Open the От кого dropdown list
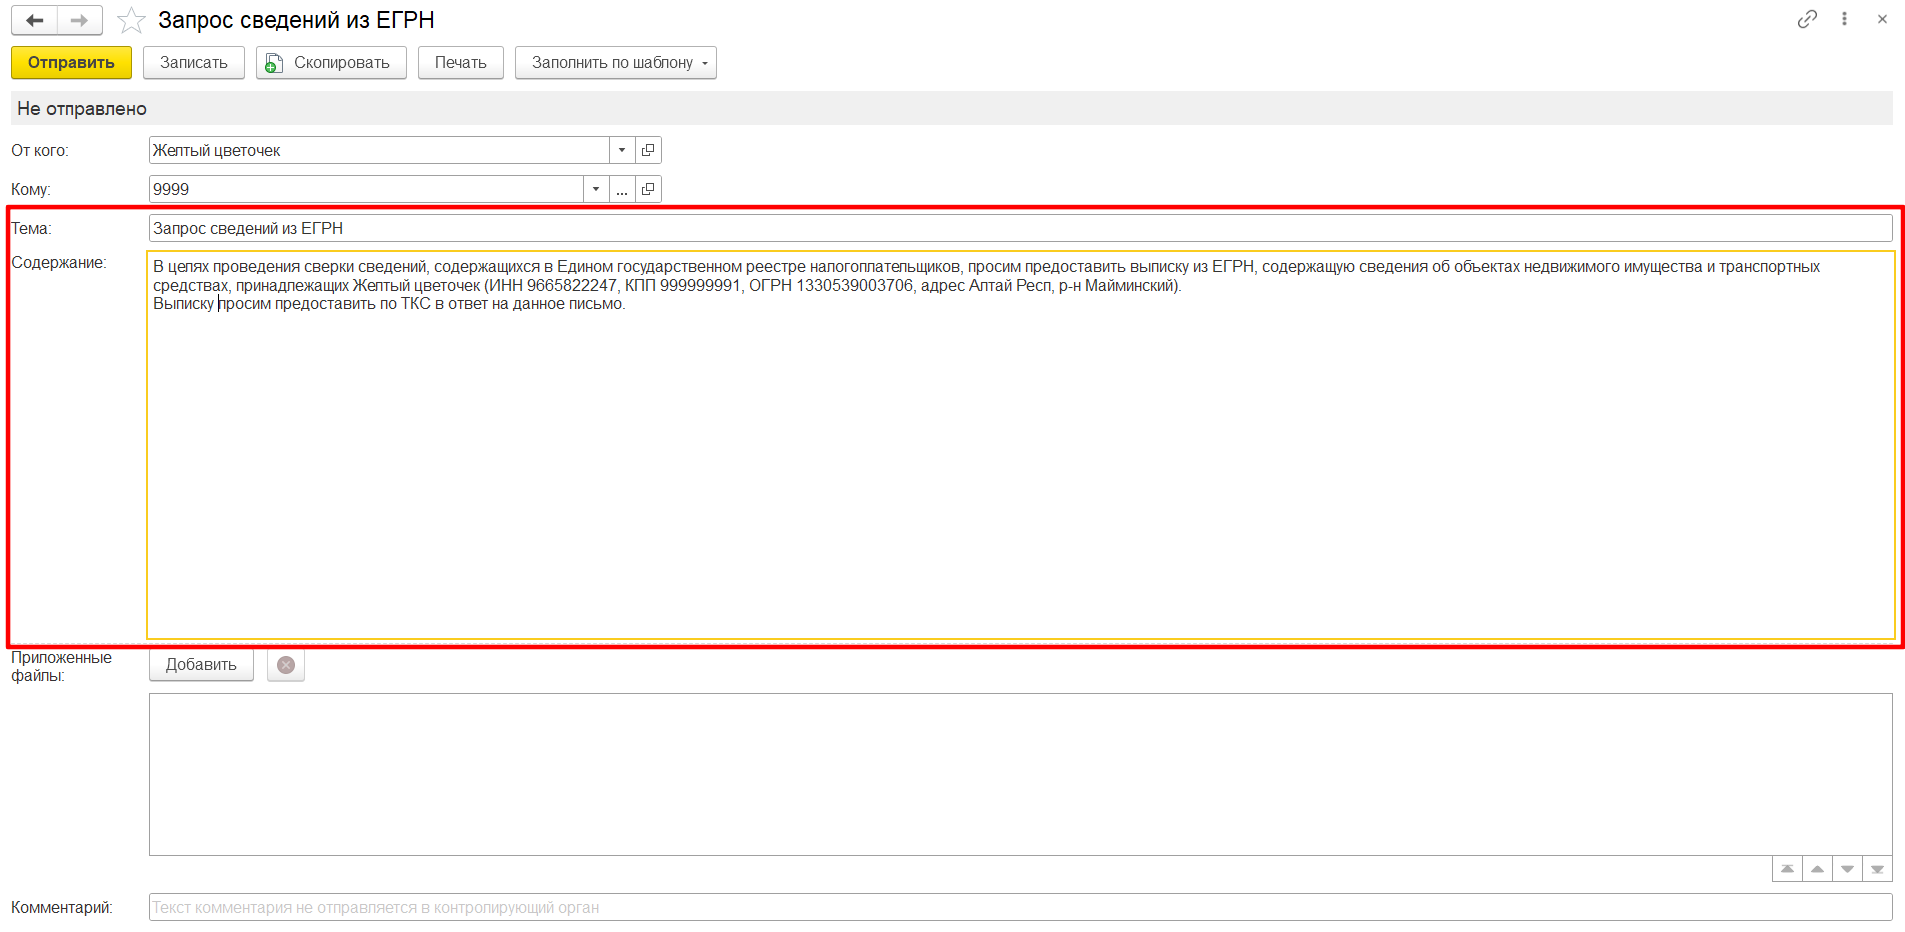Image resolution: width=1905 pixels, height=932 pixels. click(x=622, y=150)
